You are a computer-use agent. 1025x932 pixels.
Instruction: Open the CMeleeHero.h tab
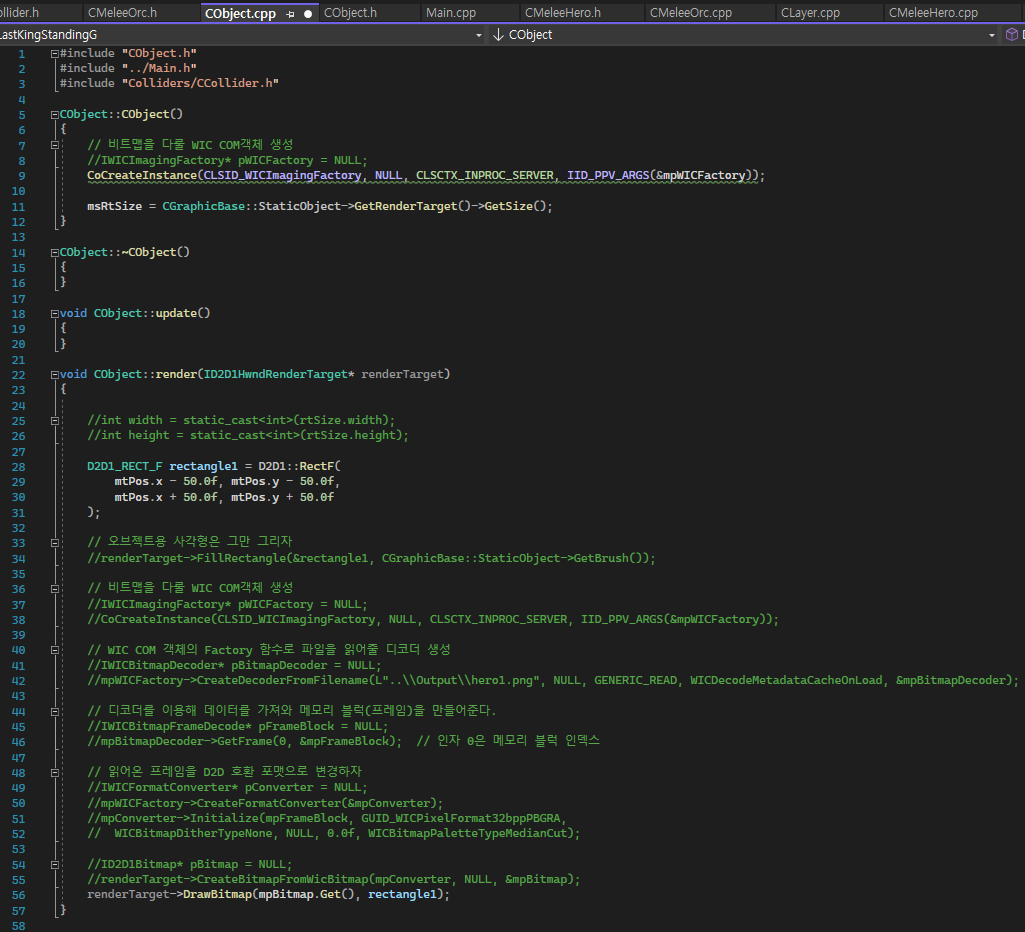pyautogui.click(x=563, y=12)
